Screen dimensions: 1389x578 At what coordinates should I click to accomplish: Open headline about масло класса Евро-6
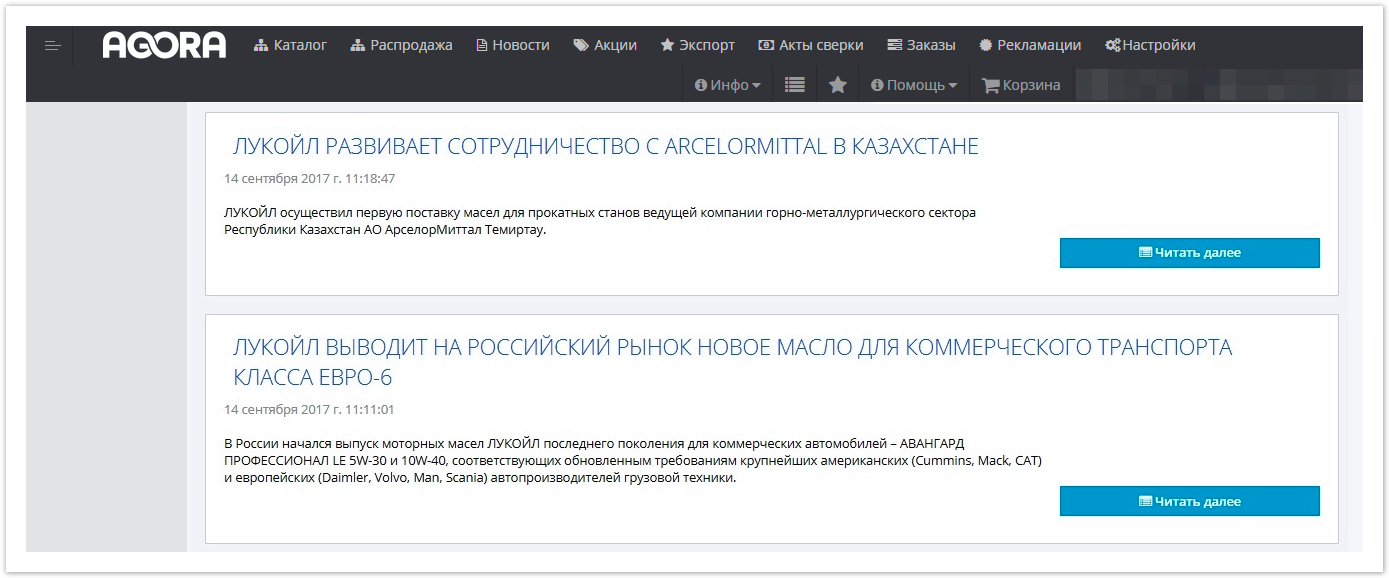click(732, 362)
